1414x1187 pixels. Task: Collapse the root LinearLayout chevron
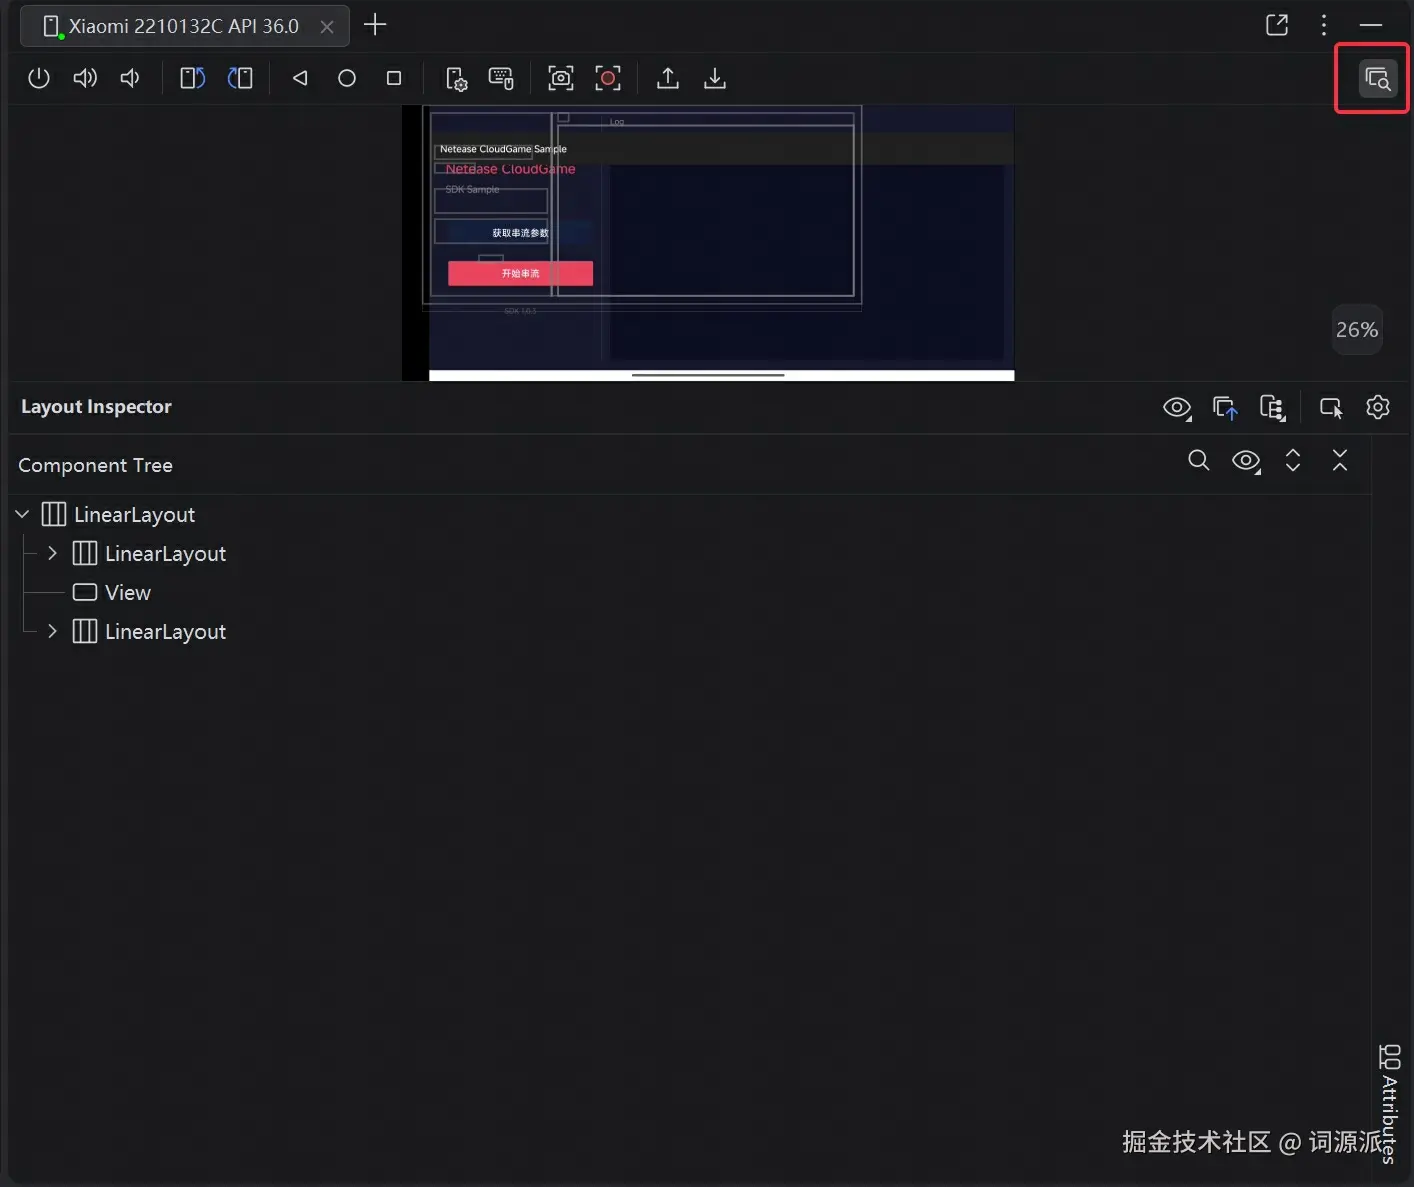22,514
